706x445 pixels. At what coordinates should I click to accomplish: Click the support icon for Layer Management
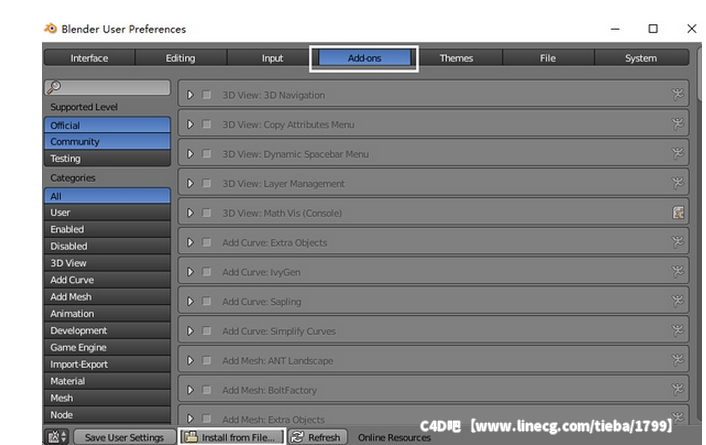coord(677,183)
